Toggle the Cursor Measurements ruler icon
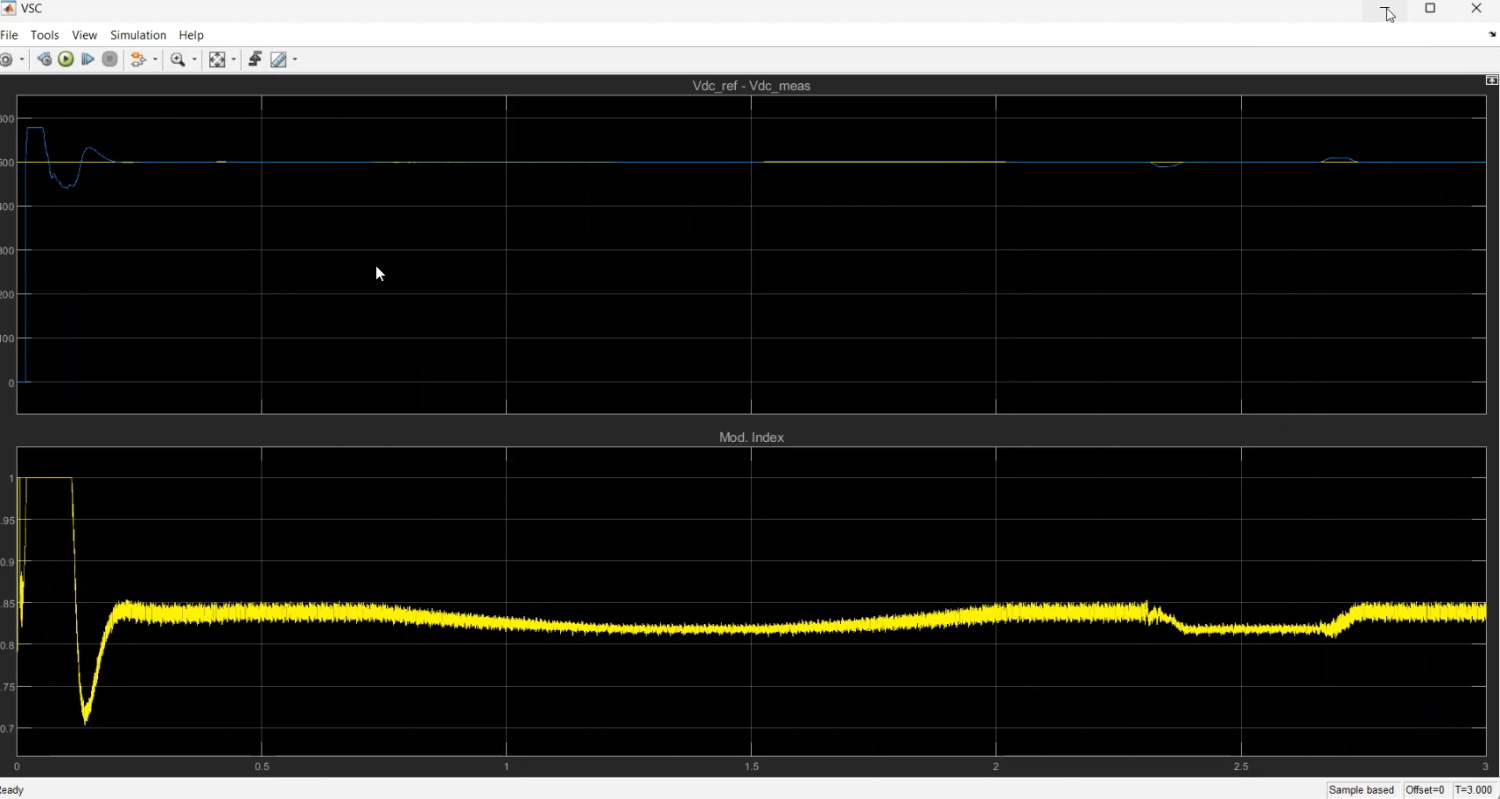Image resolution: width=1500 pixels, height=799 pixels. coord(279,60)
